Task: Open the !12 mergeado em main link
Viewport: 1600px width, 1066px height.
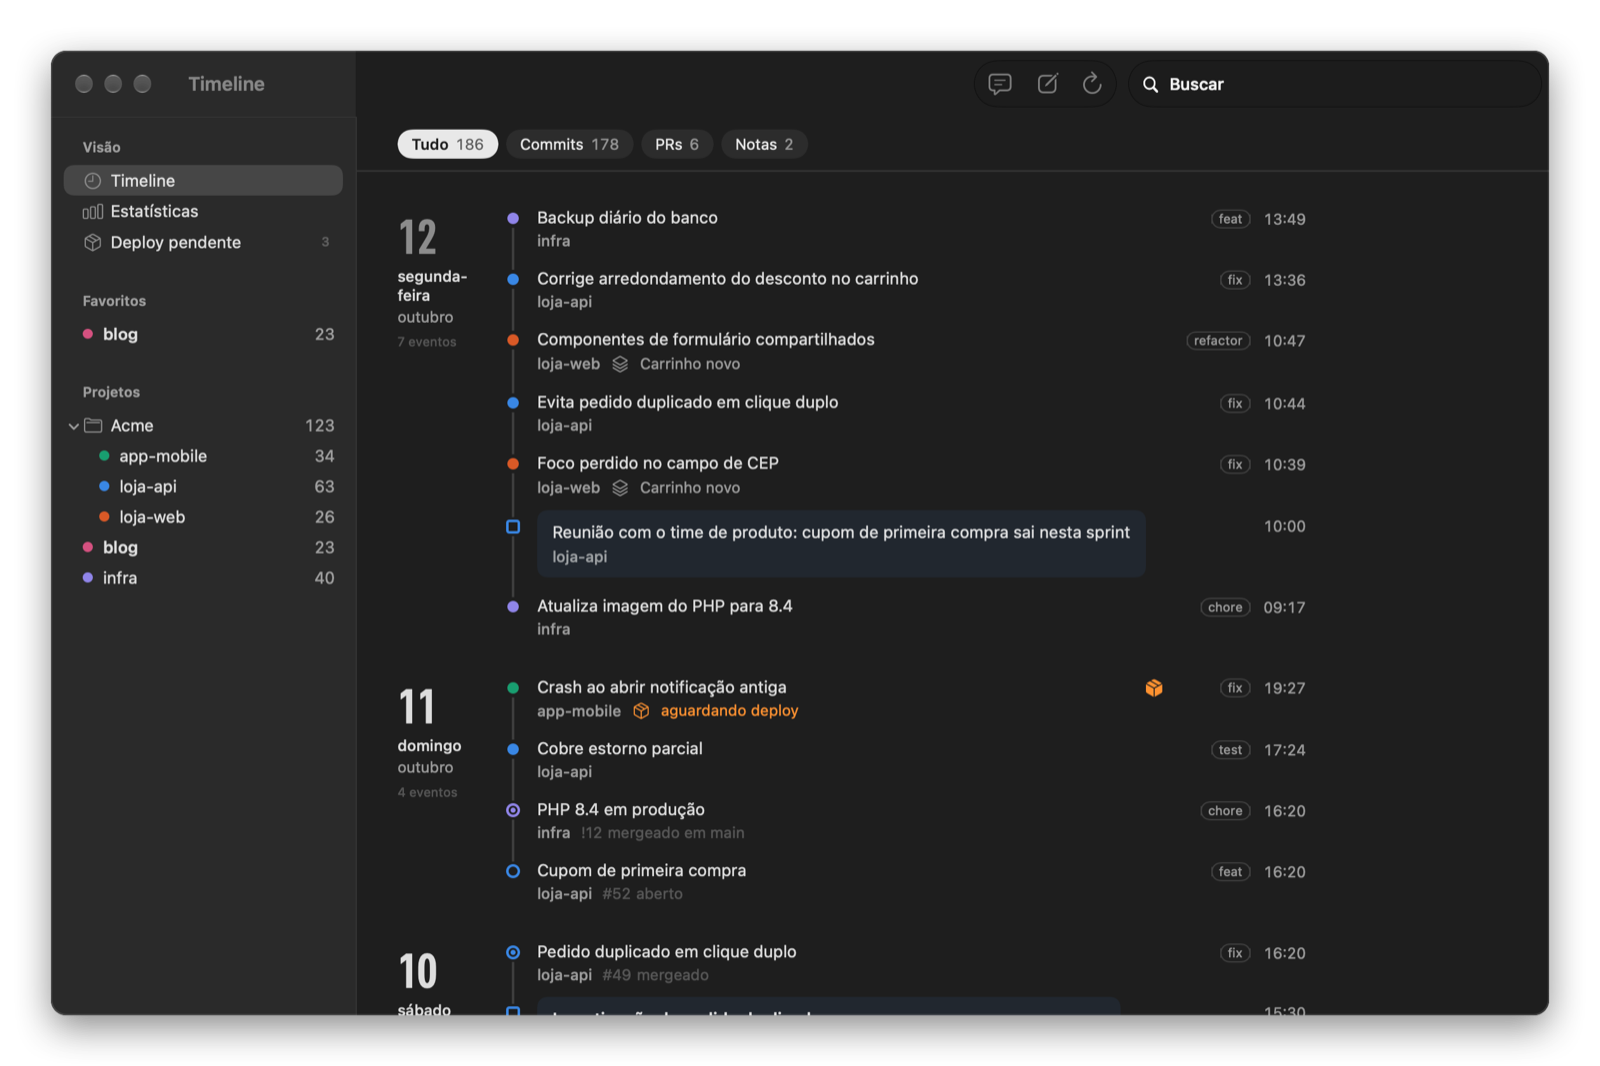Action: pos(662,833)
